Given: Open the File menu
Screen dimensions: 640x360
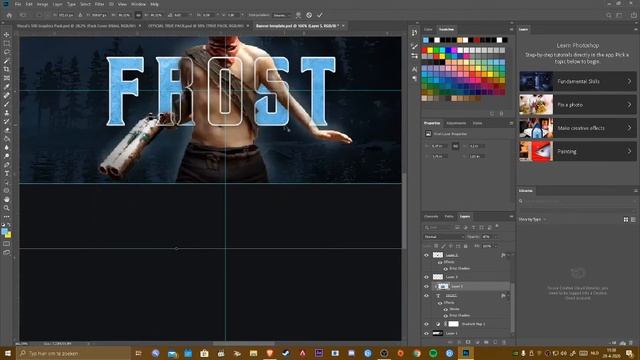Looking at the screenshot, I should click(x=18, y=4).
